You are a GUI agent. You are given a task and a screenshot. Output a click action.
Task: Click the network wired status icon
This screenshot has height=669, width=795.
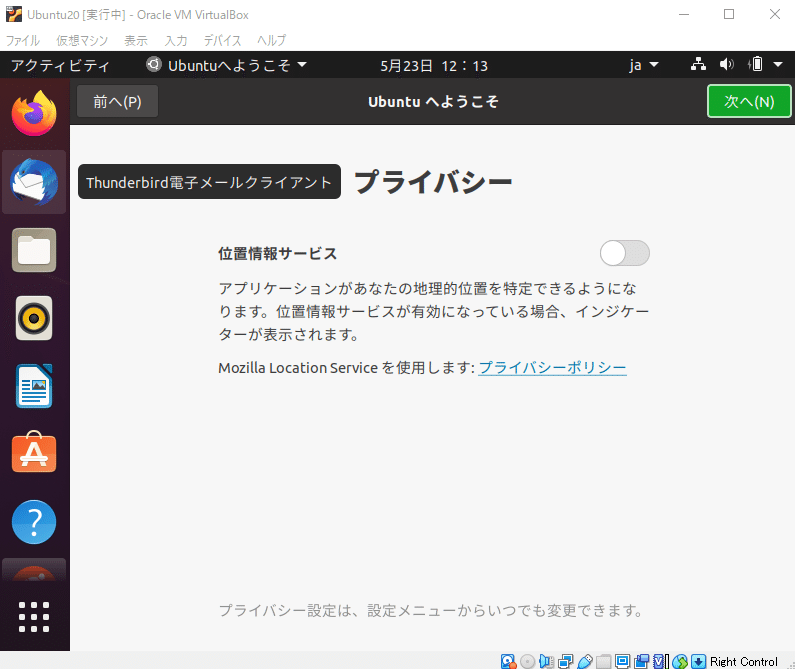pos(698,64)
